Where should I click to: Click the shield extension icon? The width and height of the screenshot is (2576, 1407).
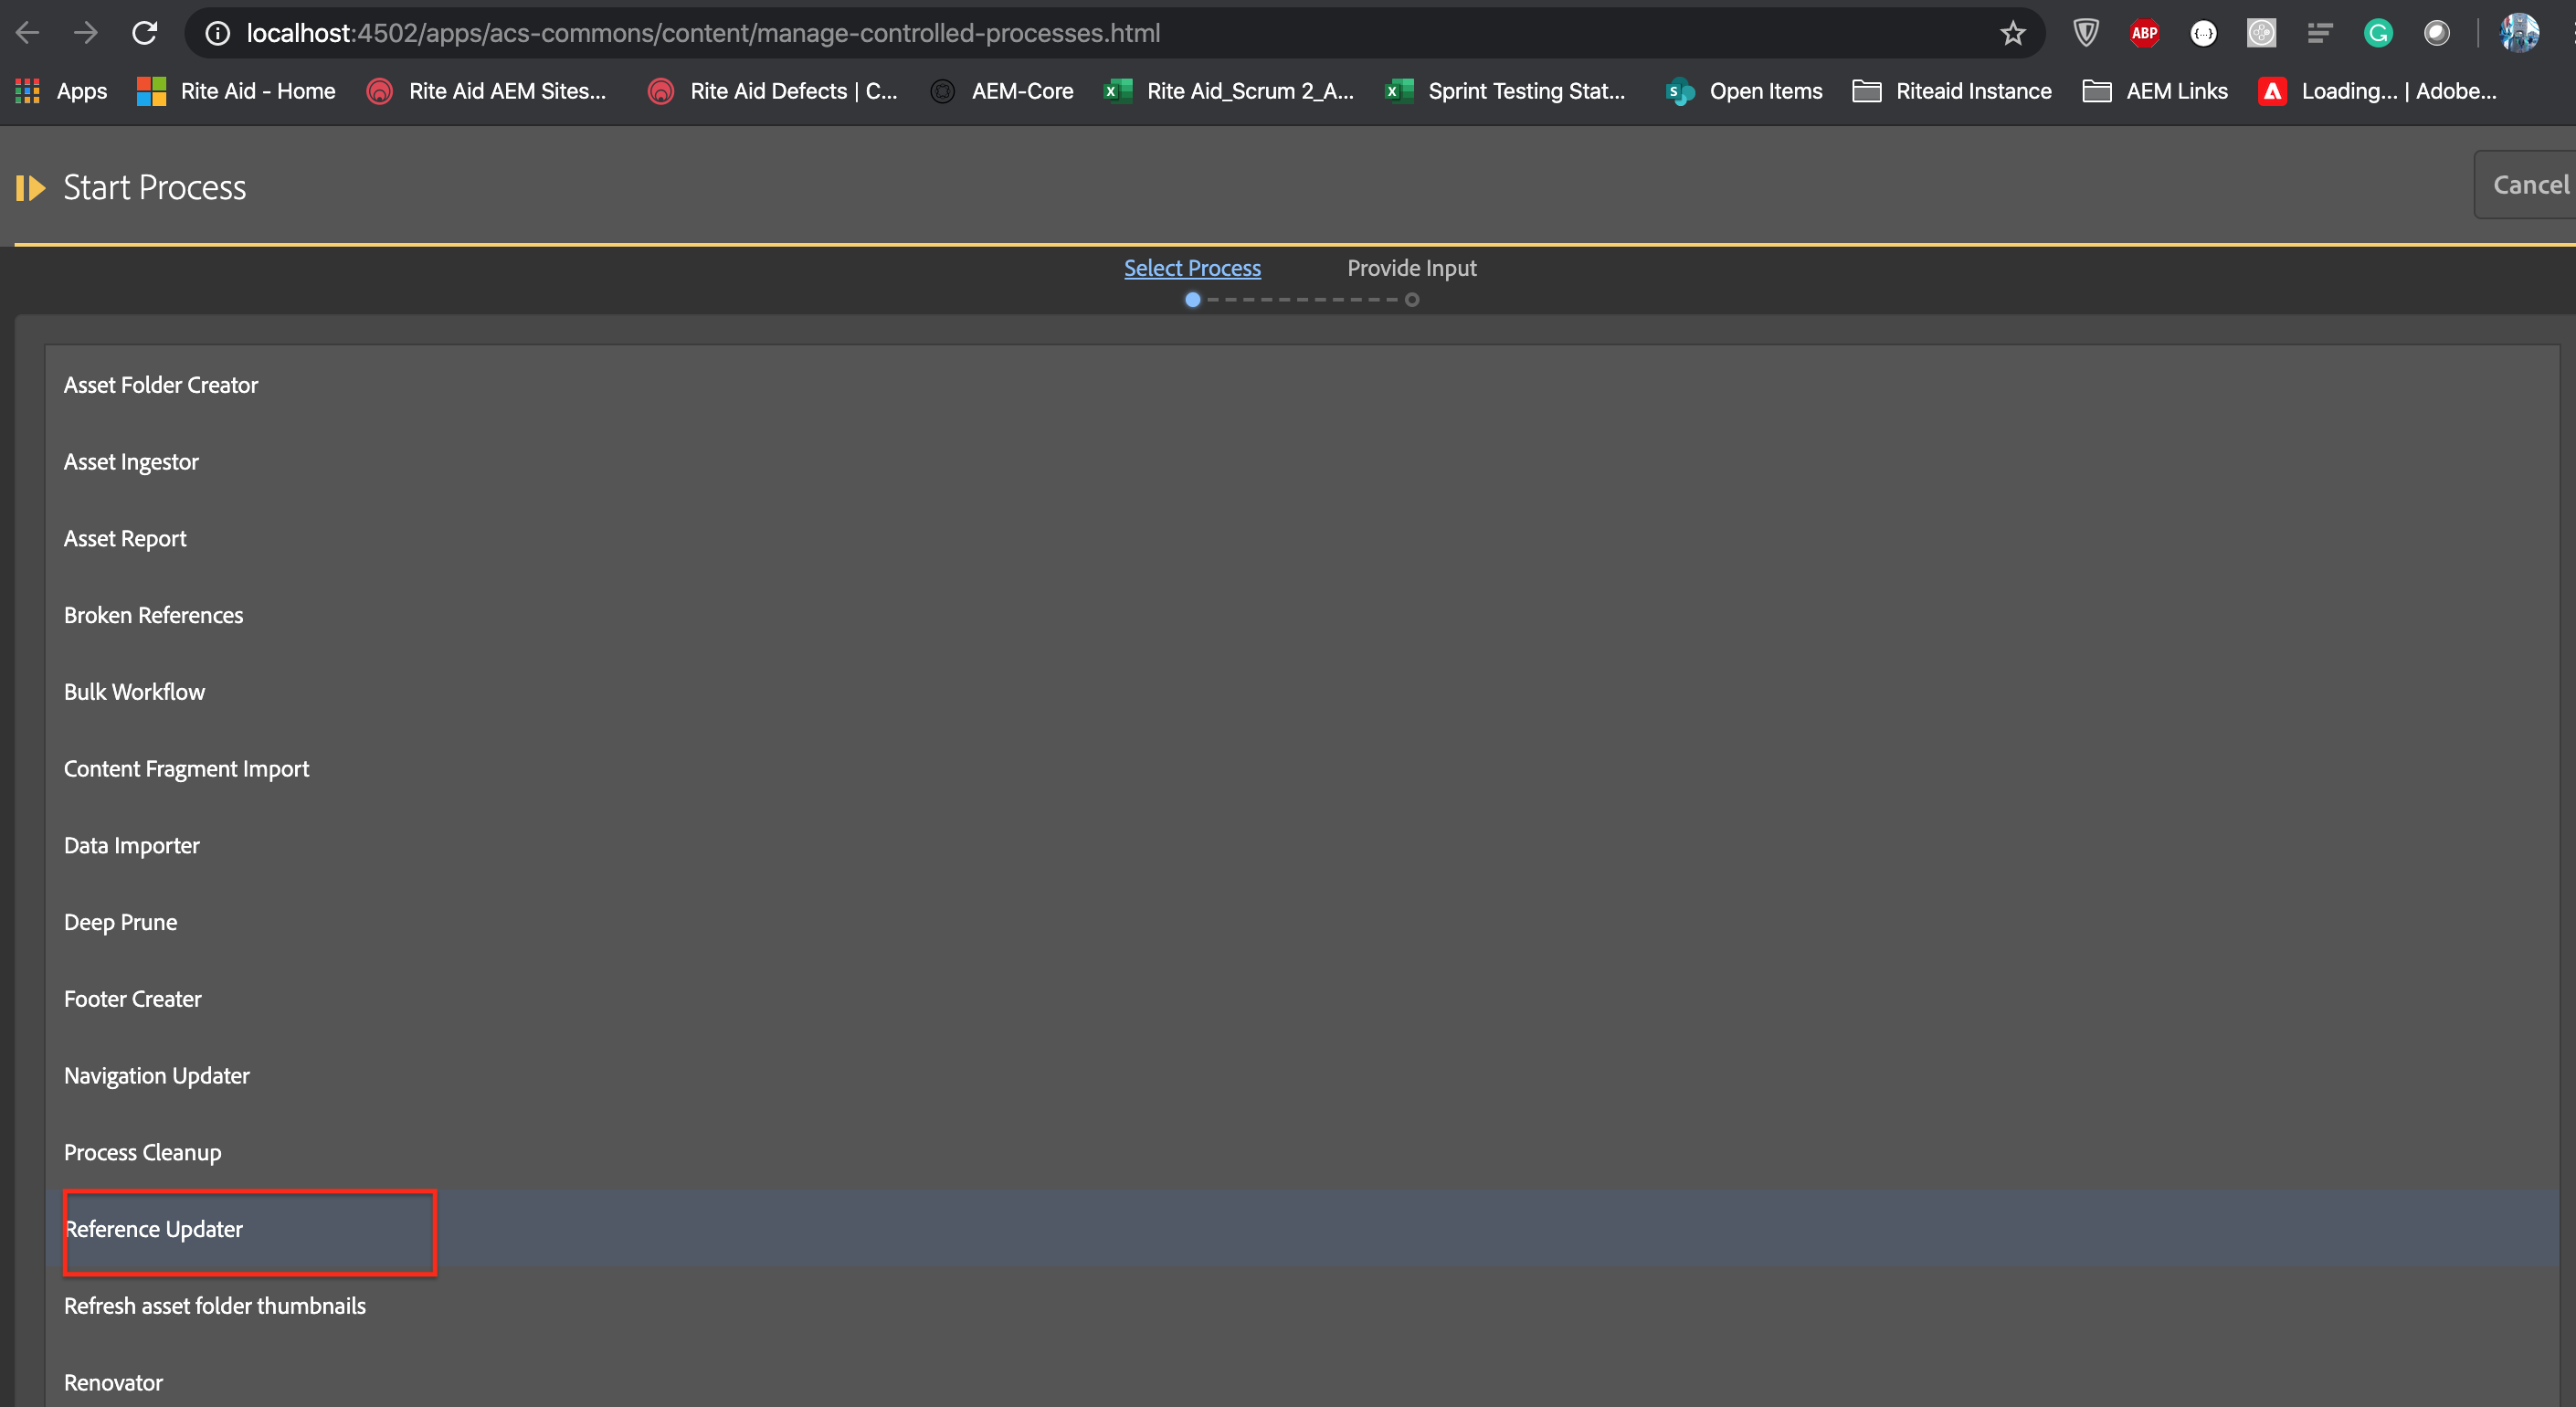click(2085, 33)
